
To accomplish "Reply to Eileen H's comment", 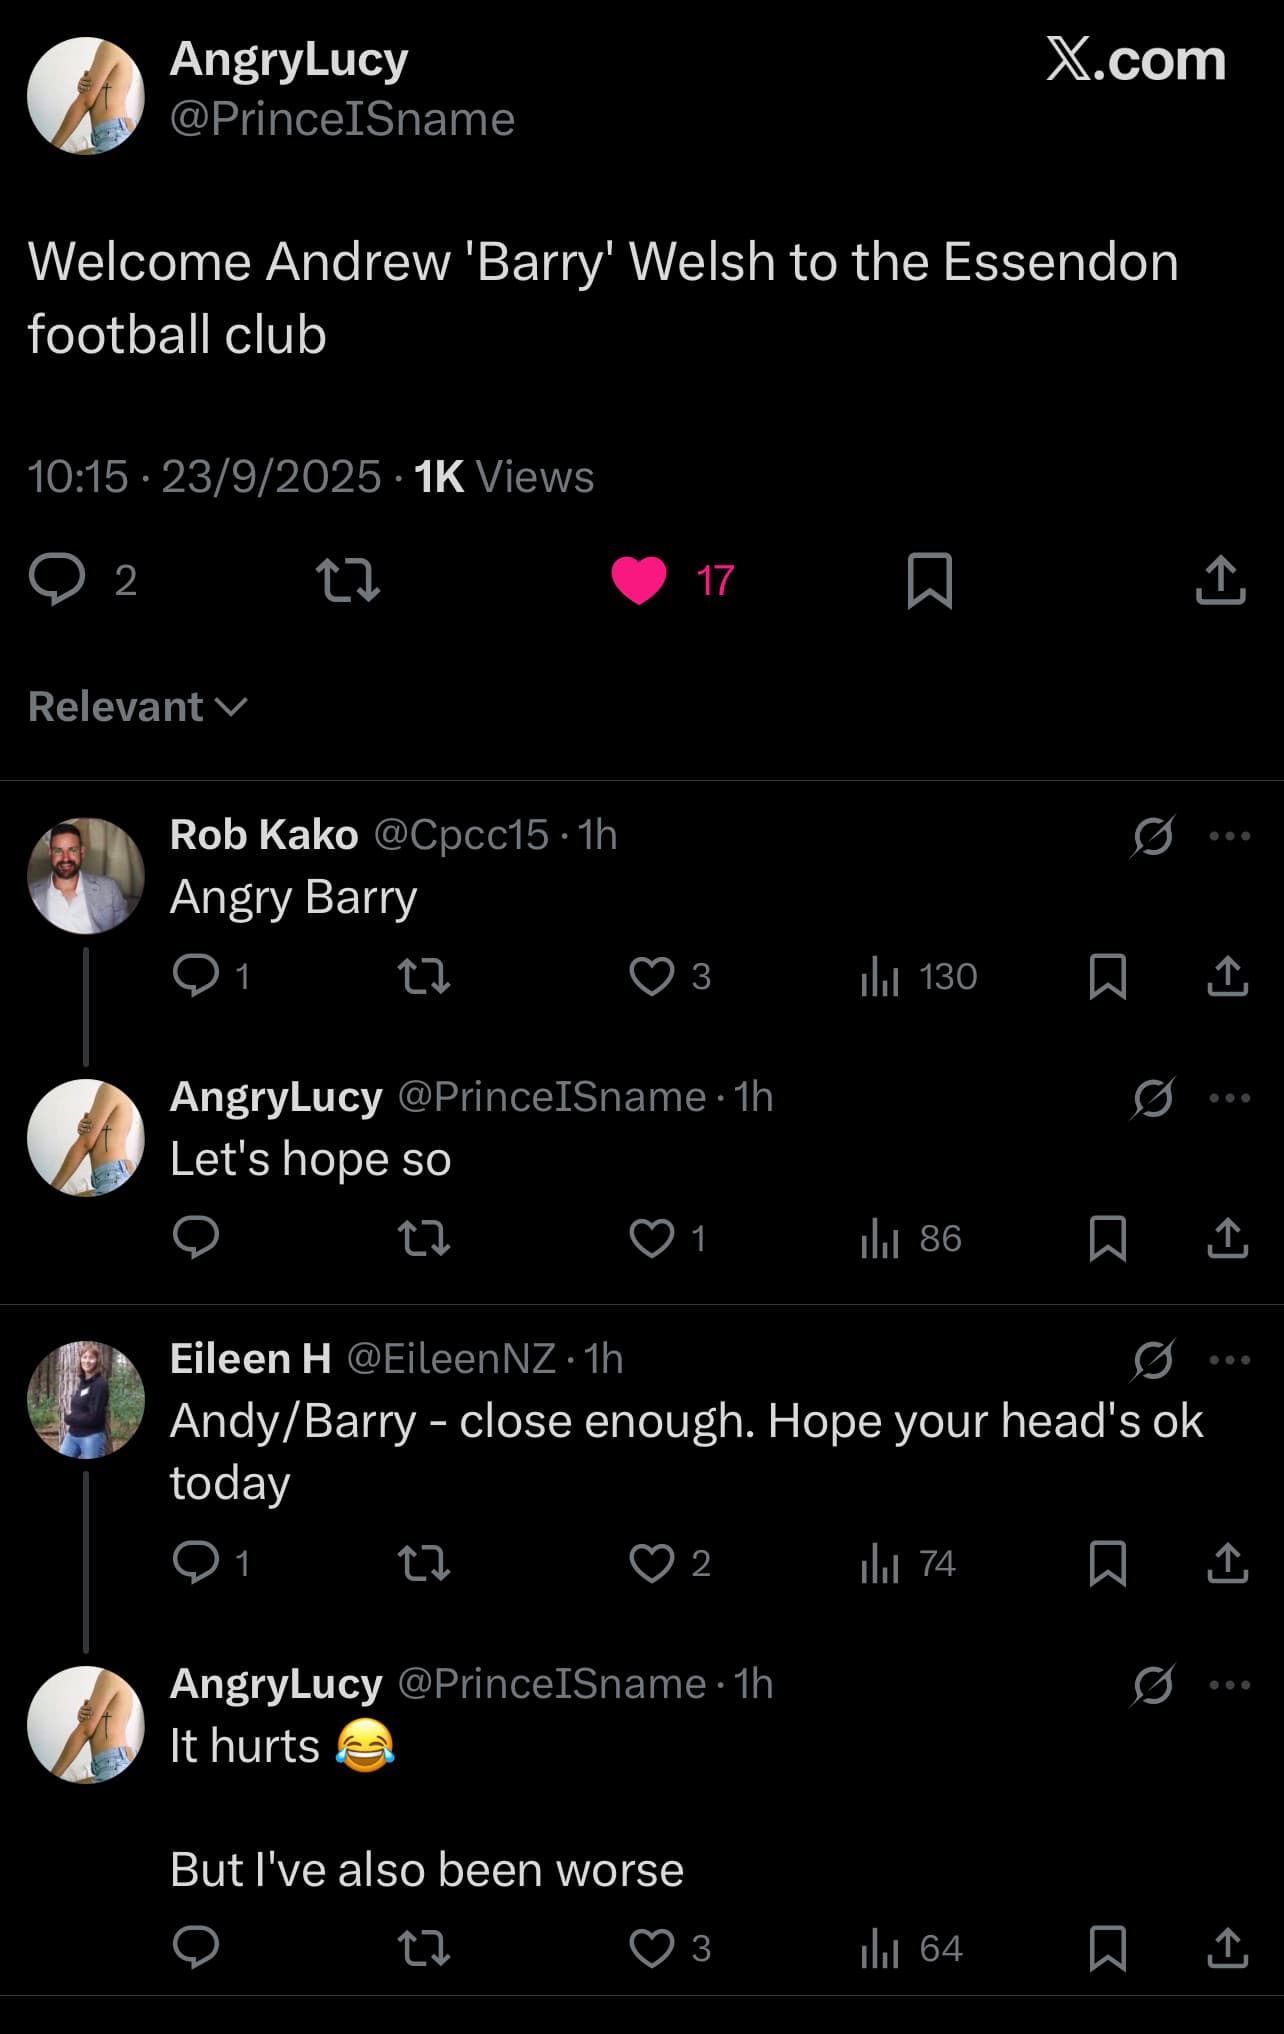I will (x=196, y=1562).
